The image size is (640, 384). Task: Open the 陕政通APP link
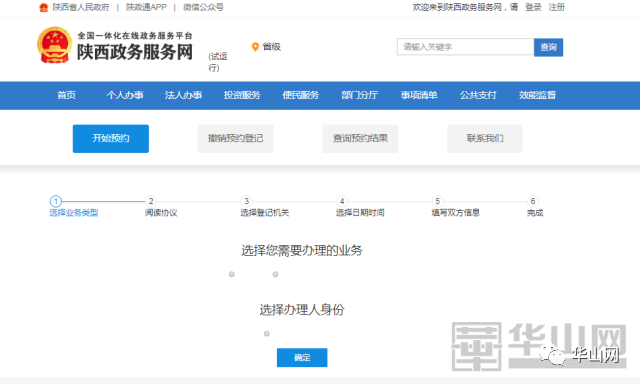point(146,7)
